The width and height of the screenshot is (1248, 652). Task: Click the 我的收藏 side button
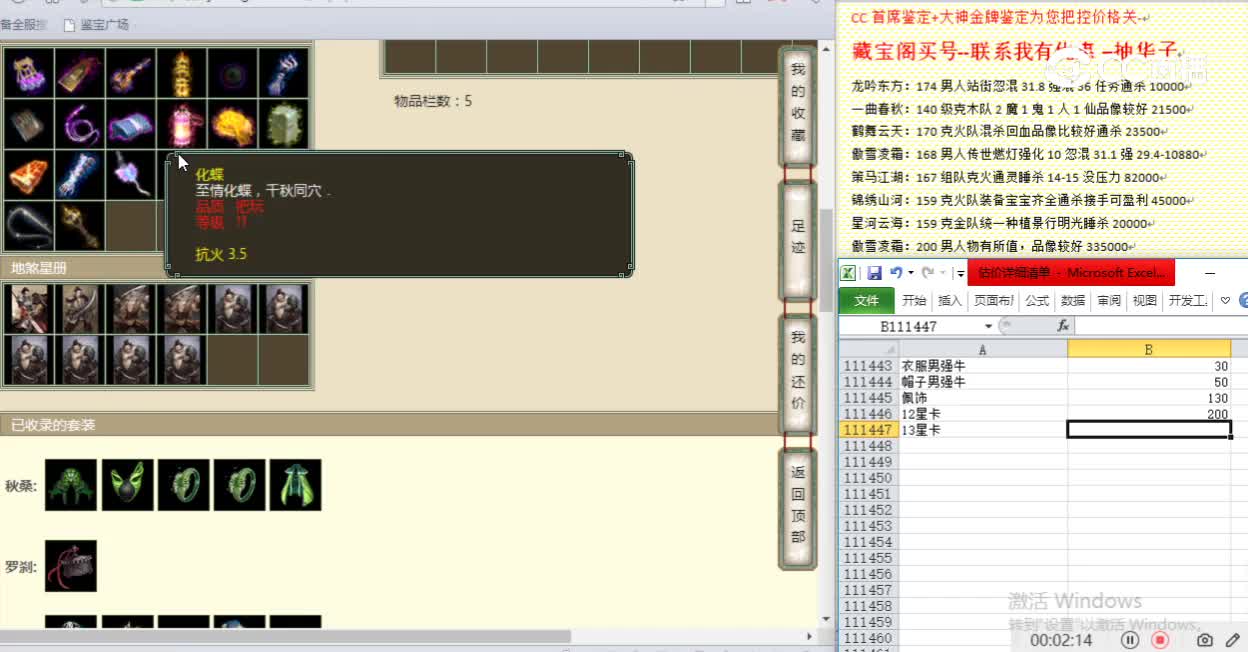tap(798, 103)
